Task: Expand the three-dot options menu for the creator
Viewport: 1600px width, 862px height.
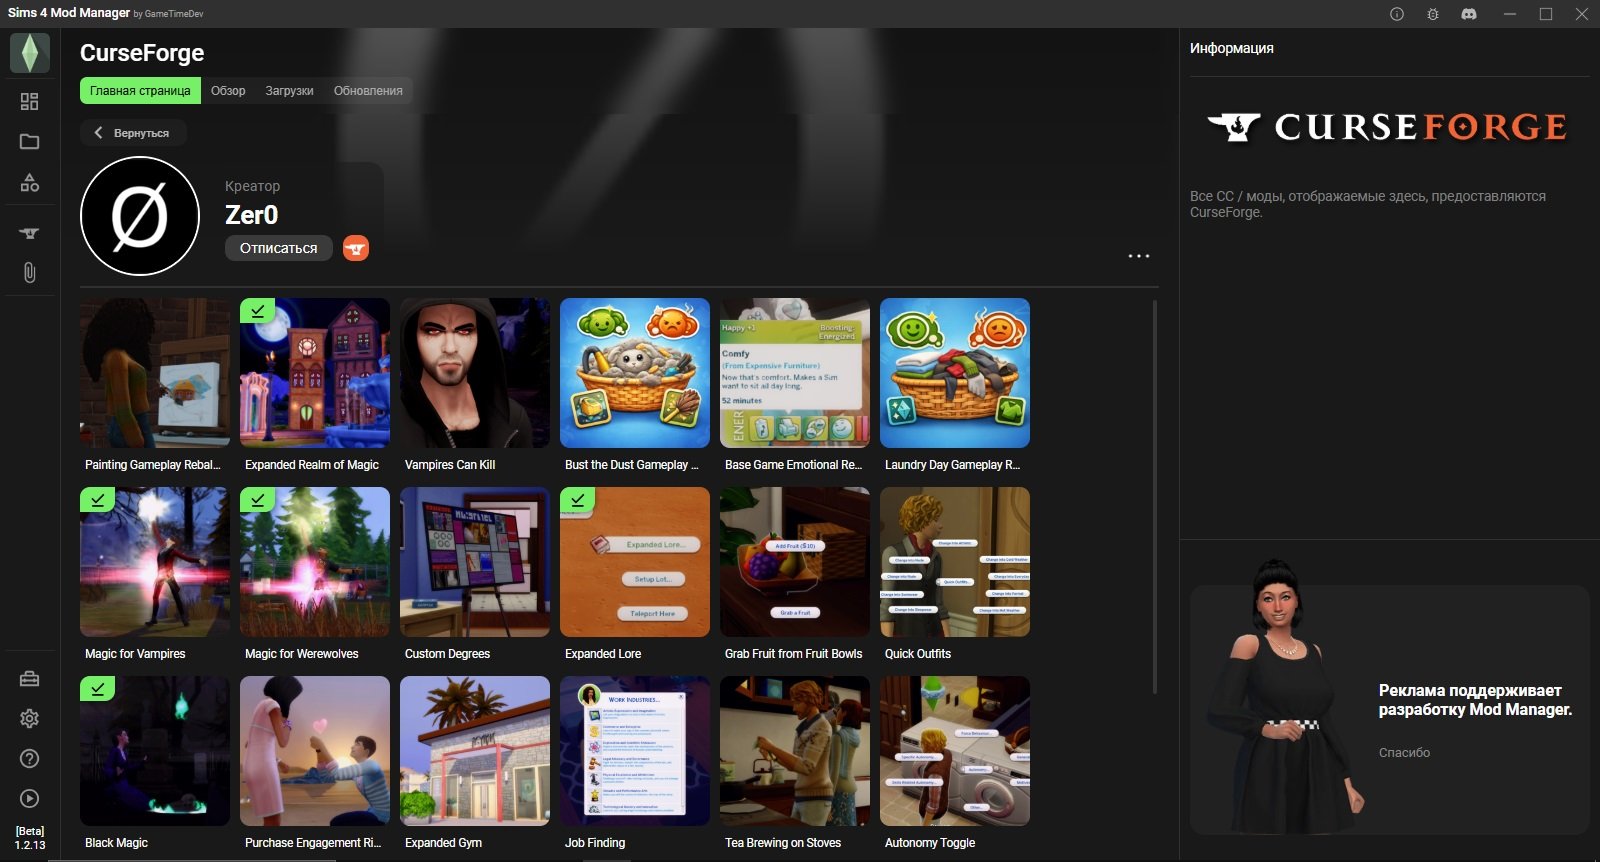Action: point(1138,256)
